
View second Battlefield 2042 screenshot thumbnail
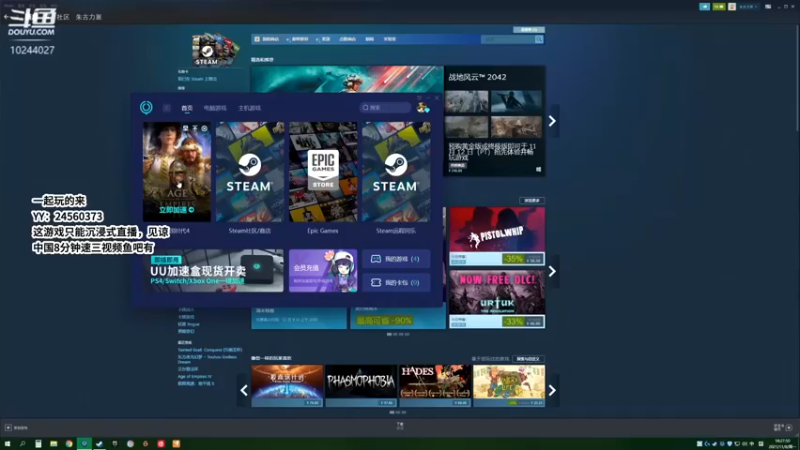516,102
